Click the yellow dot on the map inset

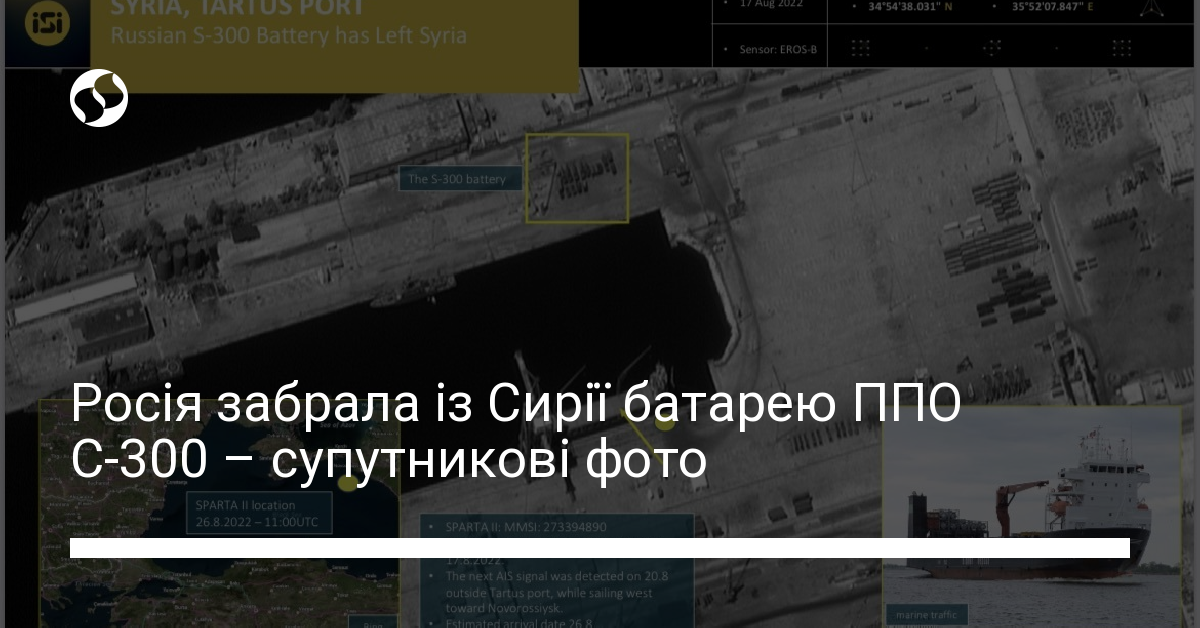click(346, 483)
